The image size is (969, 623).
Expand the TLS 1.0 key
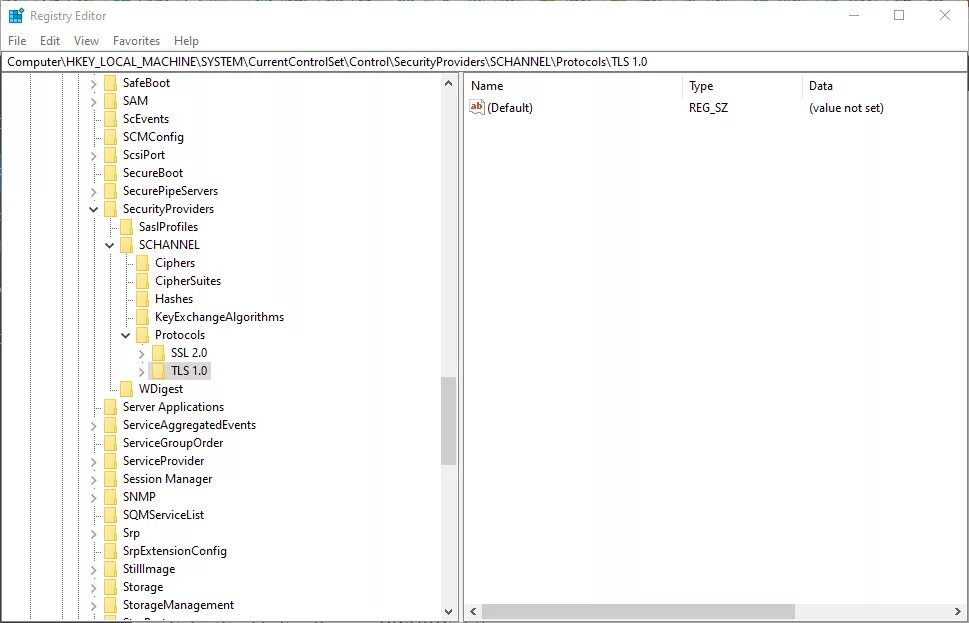pos(142,371)
